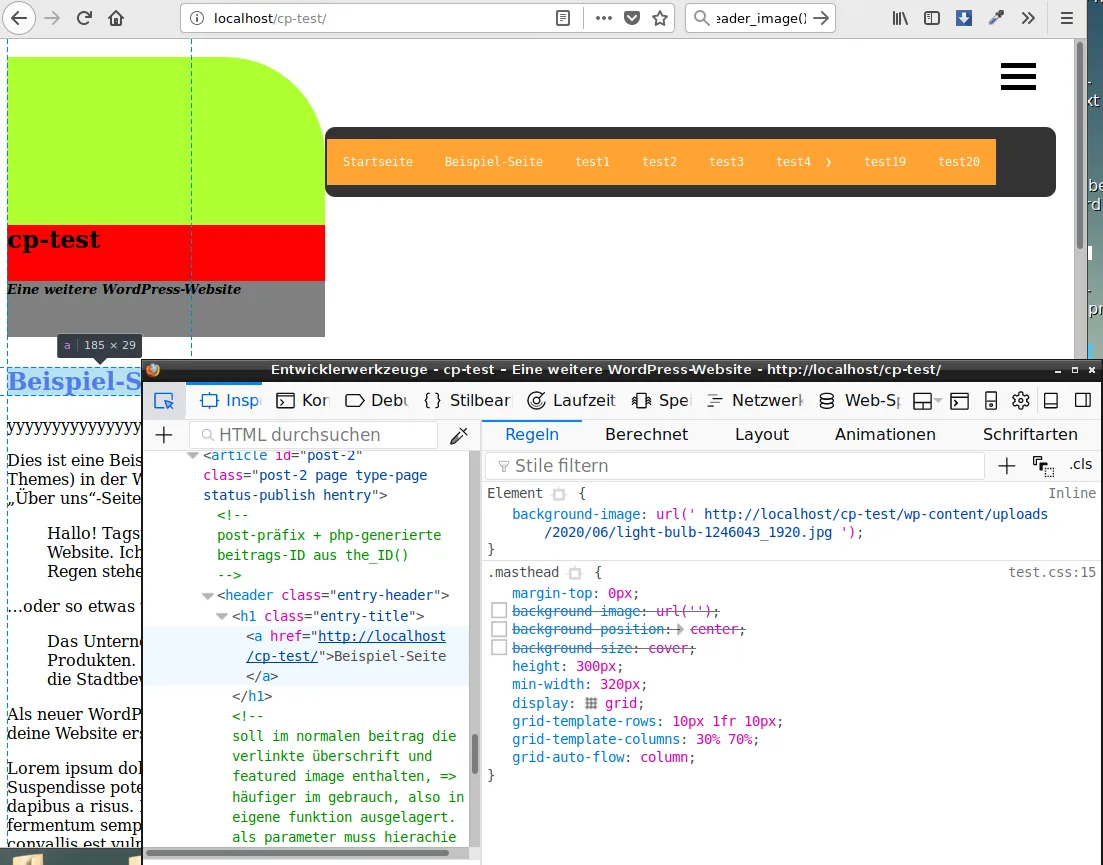Toggle the .cls class panel
The width and height of the screenshot is (1103, 865).
coord(1080,464)
